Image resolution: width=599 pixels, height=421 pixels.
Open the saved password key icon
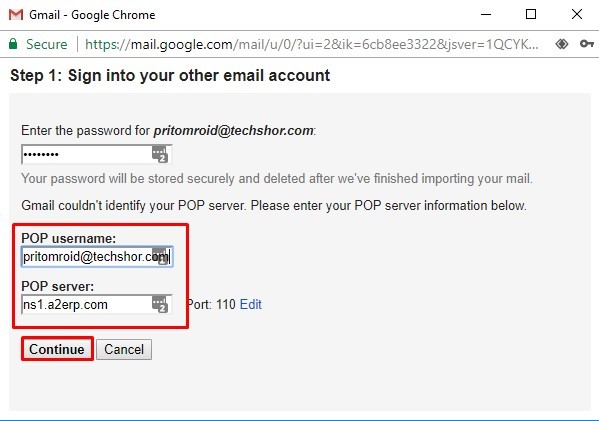point(586,44)
